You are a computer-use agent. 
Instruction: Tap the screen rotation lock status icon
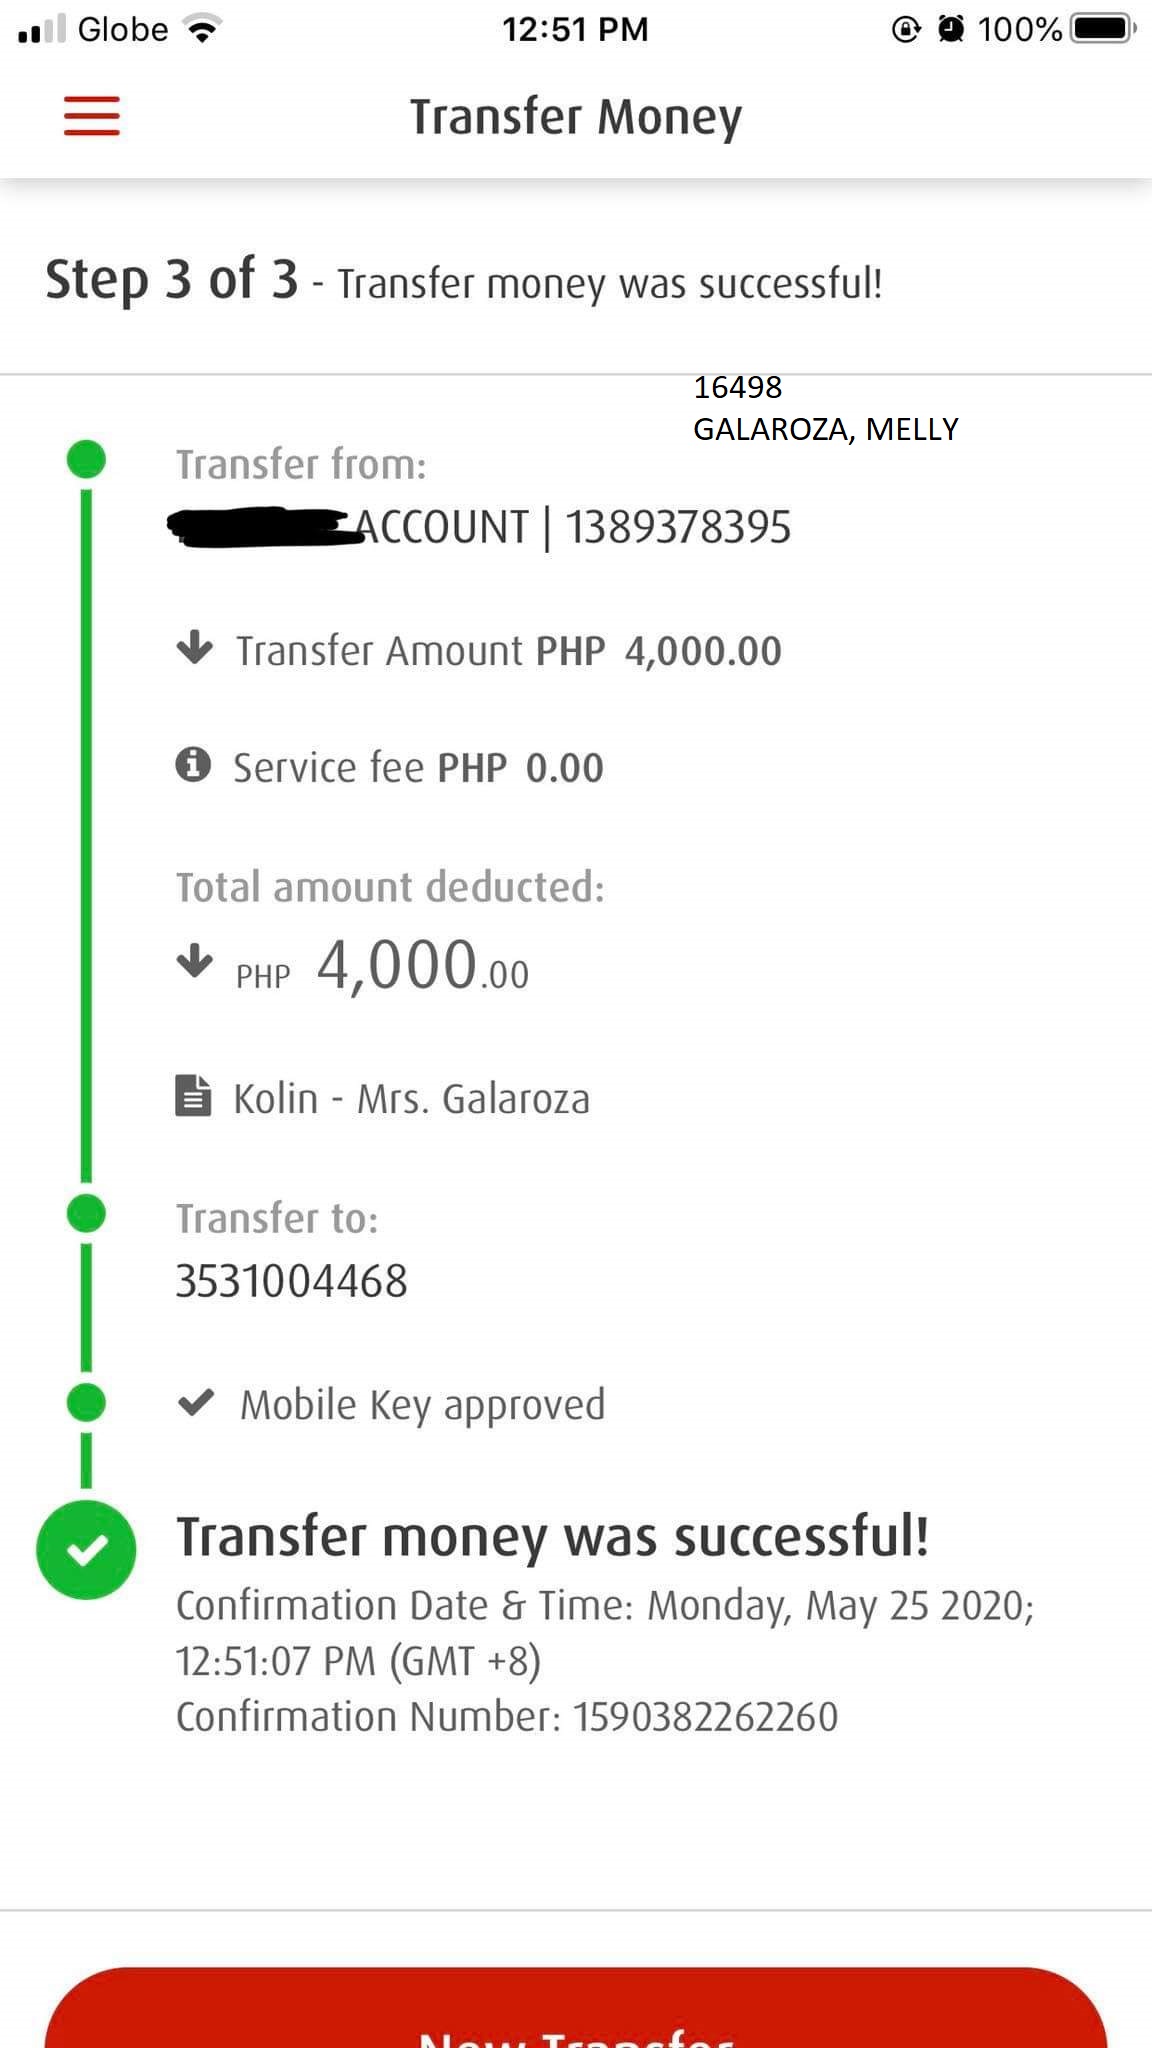click(x=905, y=30)
